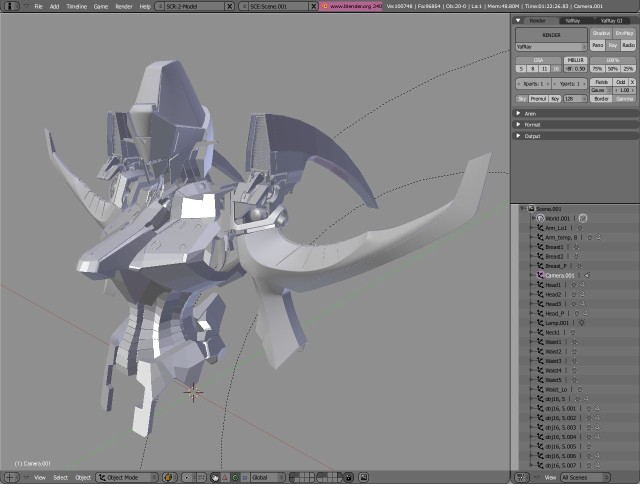Enable the Shadow render toggle
This screenshot has height=484, width=640.
pos(600,33)
